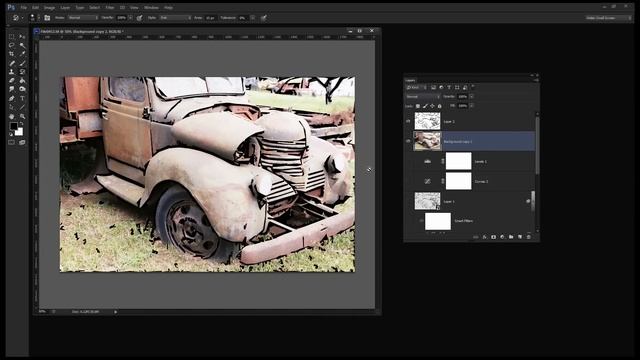Toggle Quick Mask mode
The image size is (640, 360).
(x=12, y=142)
